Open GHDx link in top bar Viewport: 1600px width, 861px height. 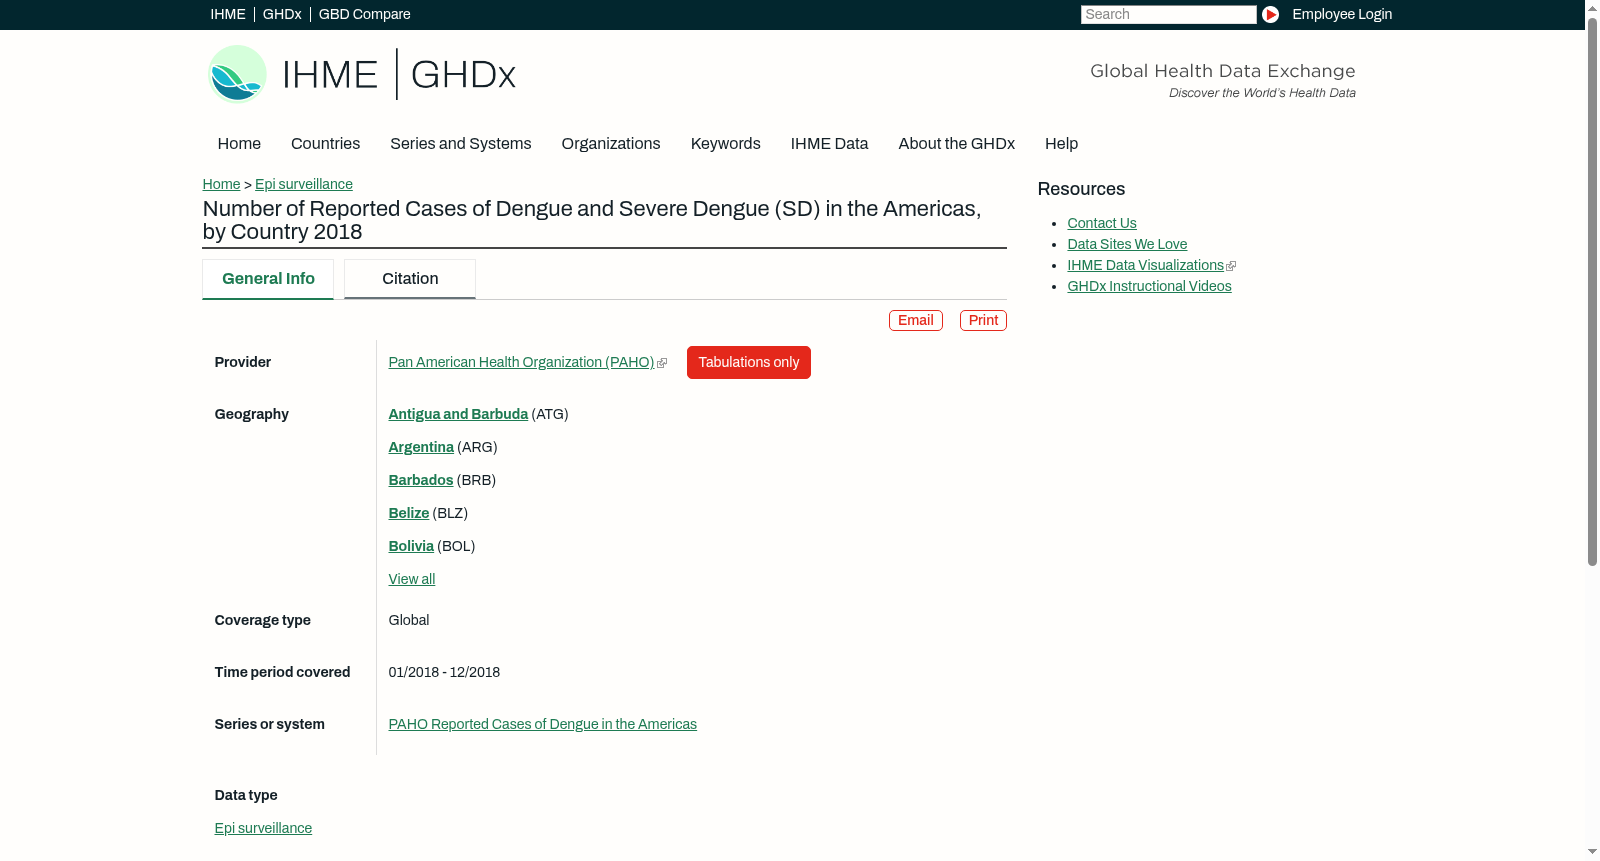click(x=282, y=14)
